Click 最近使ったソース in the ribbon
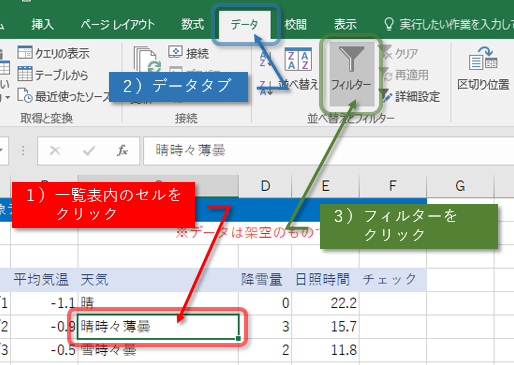The image size is (514, 365). point(63,97)
